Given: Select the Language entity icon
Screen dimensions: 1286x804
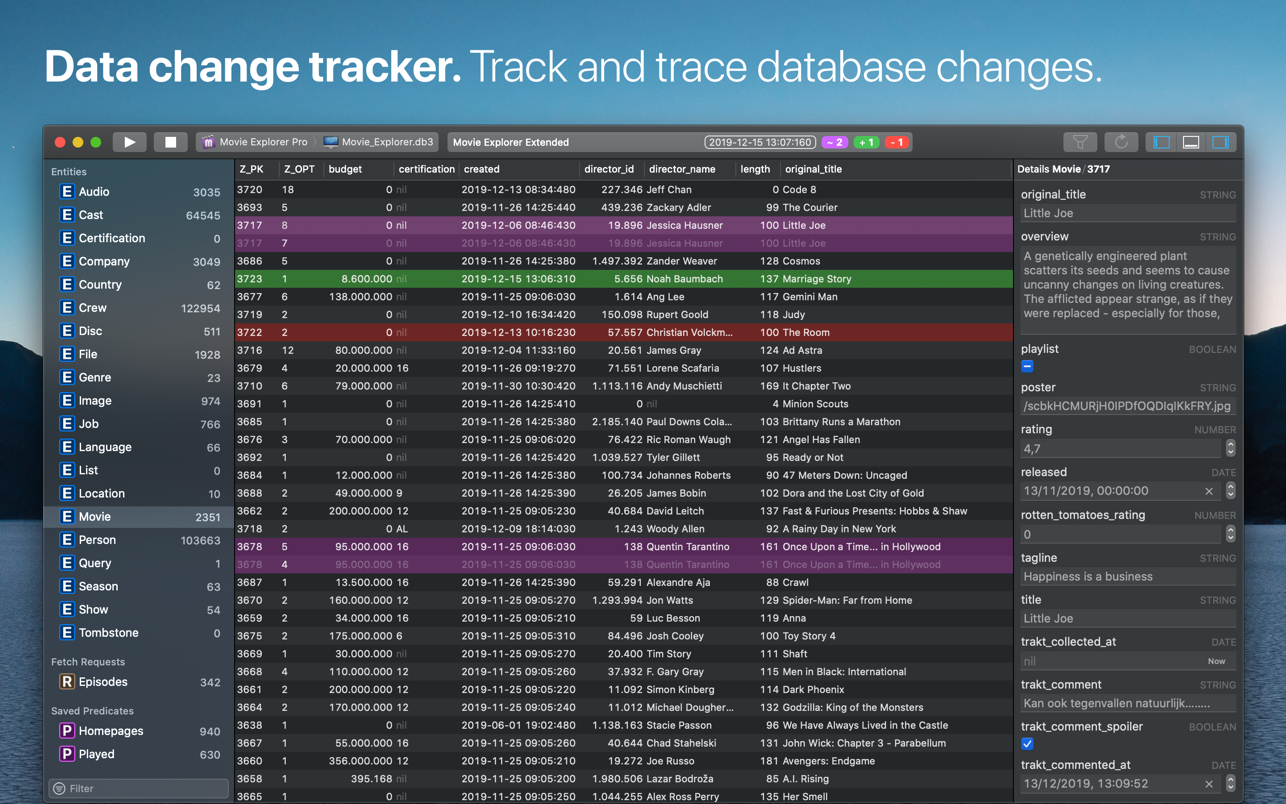Looking at the screenshot, I should (67, 447).
